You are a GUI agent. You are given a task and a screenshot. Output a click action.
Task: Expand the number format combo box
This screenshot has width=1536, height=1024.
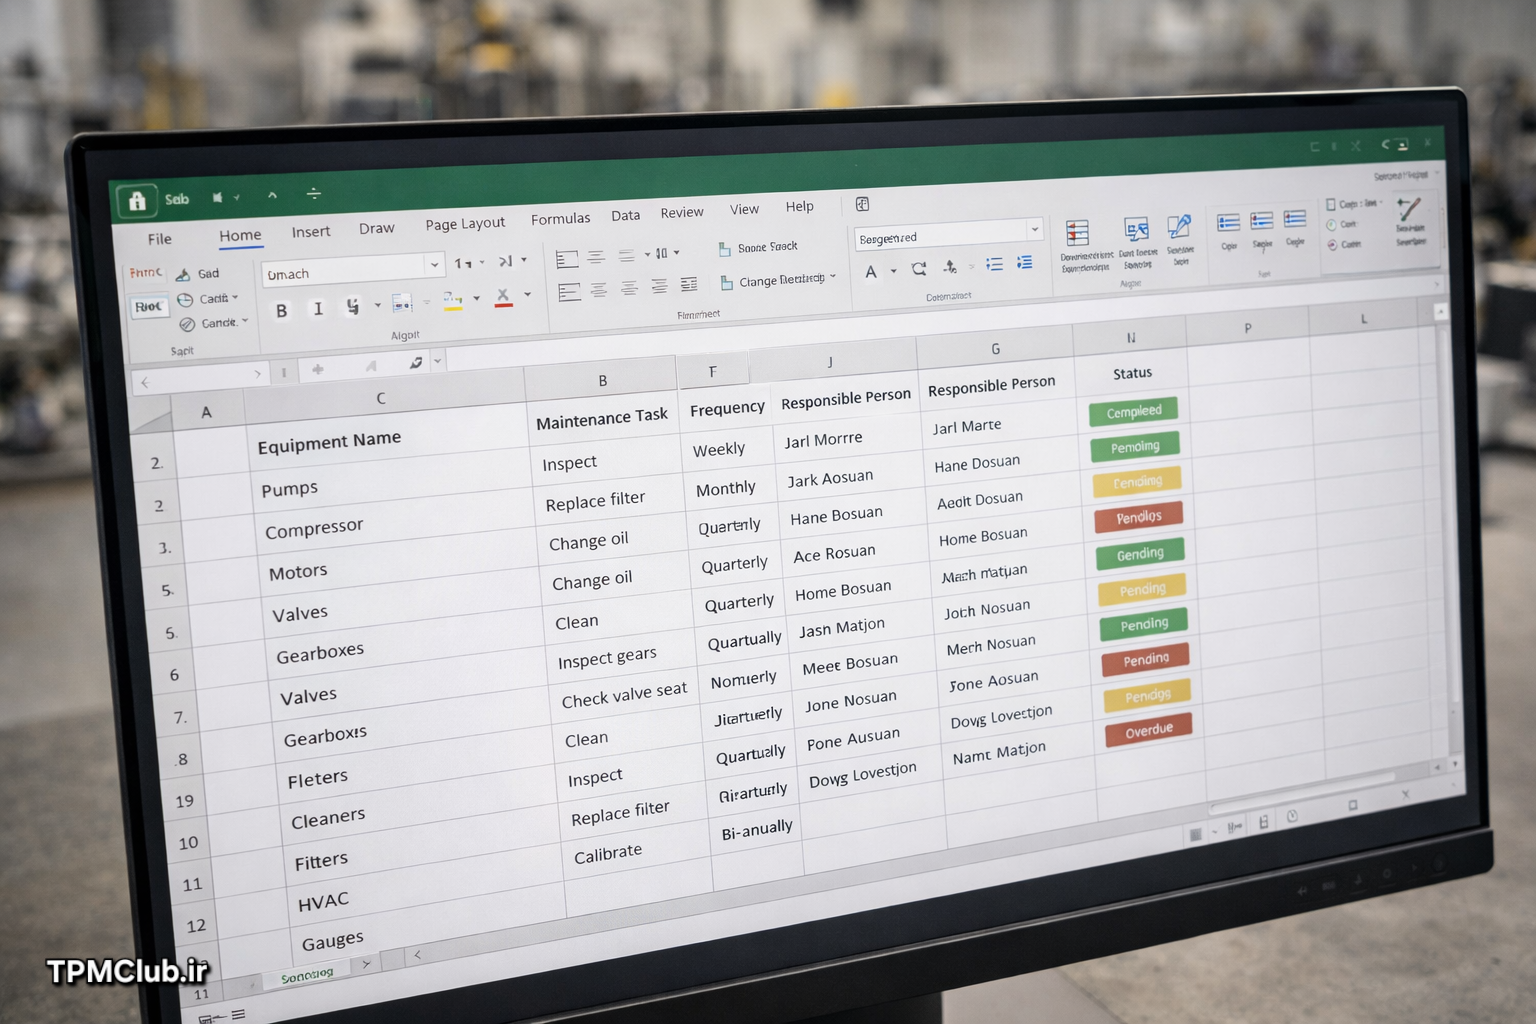[x=1034, y=230]
